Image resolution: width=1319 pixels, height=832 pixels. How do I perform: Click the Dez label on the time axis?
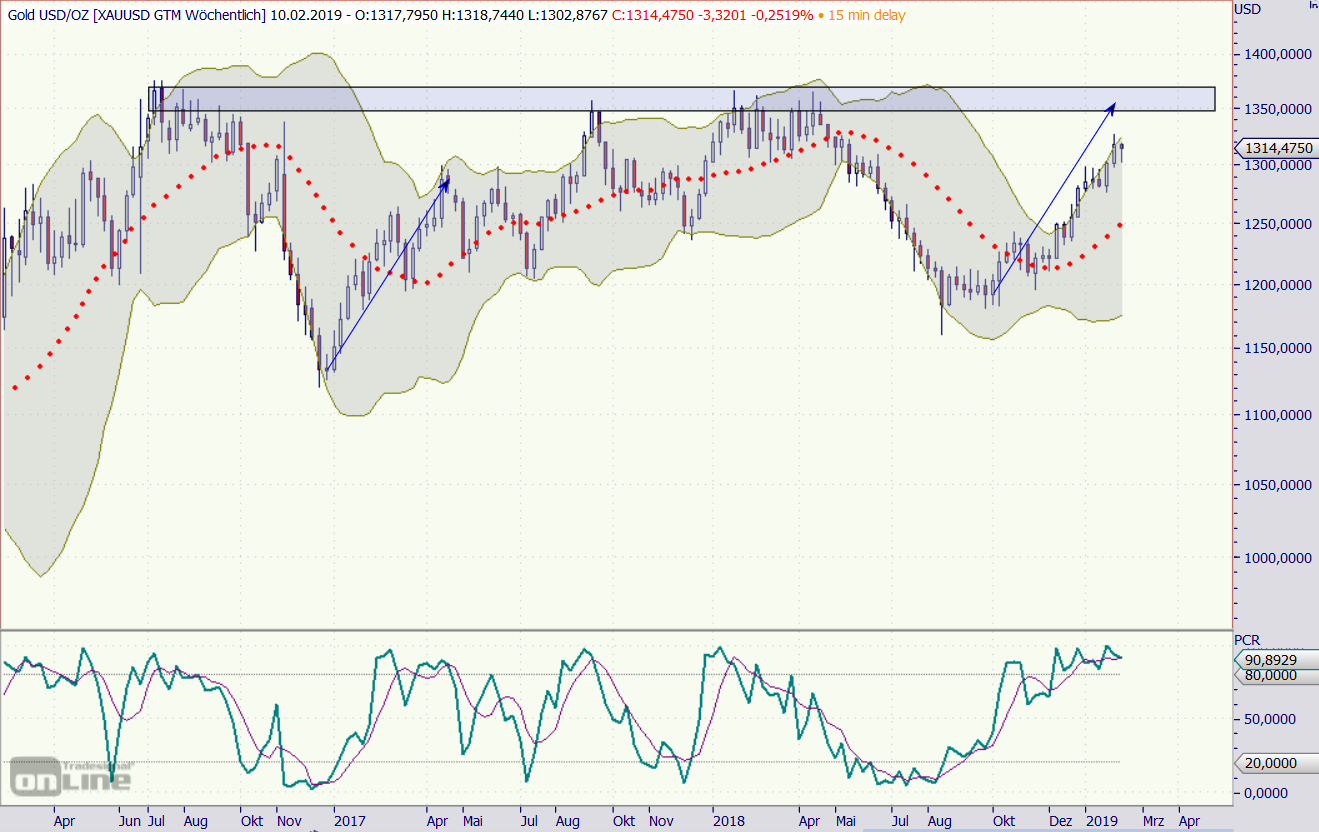pyautogui.click(x=1060, y=821)
